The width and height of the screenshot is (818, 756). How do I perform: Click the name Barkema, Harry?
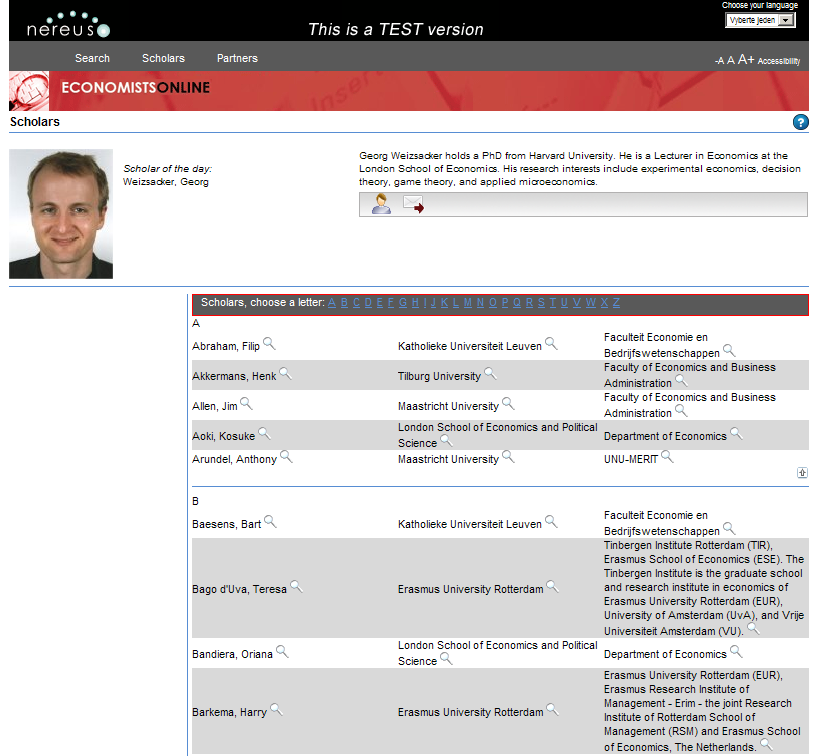230,712
